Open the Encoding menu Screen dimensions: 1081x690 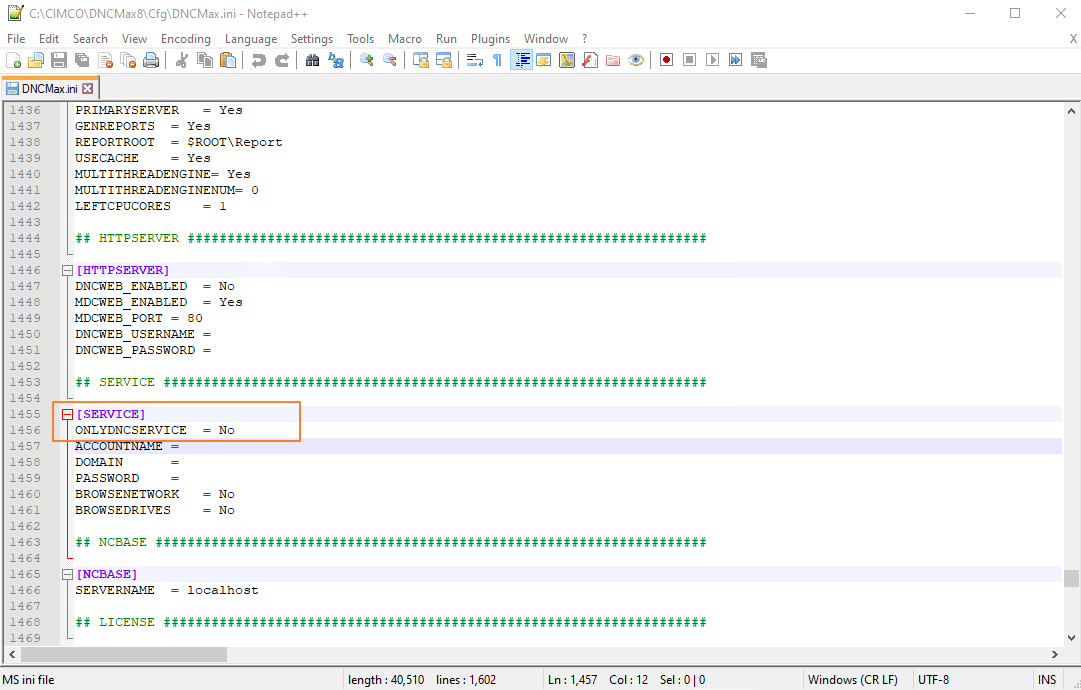coord(185,39)
